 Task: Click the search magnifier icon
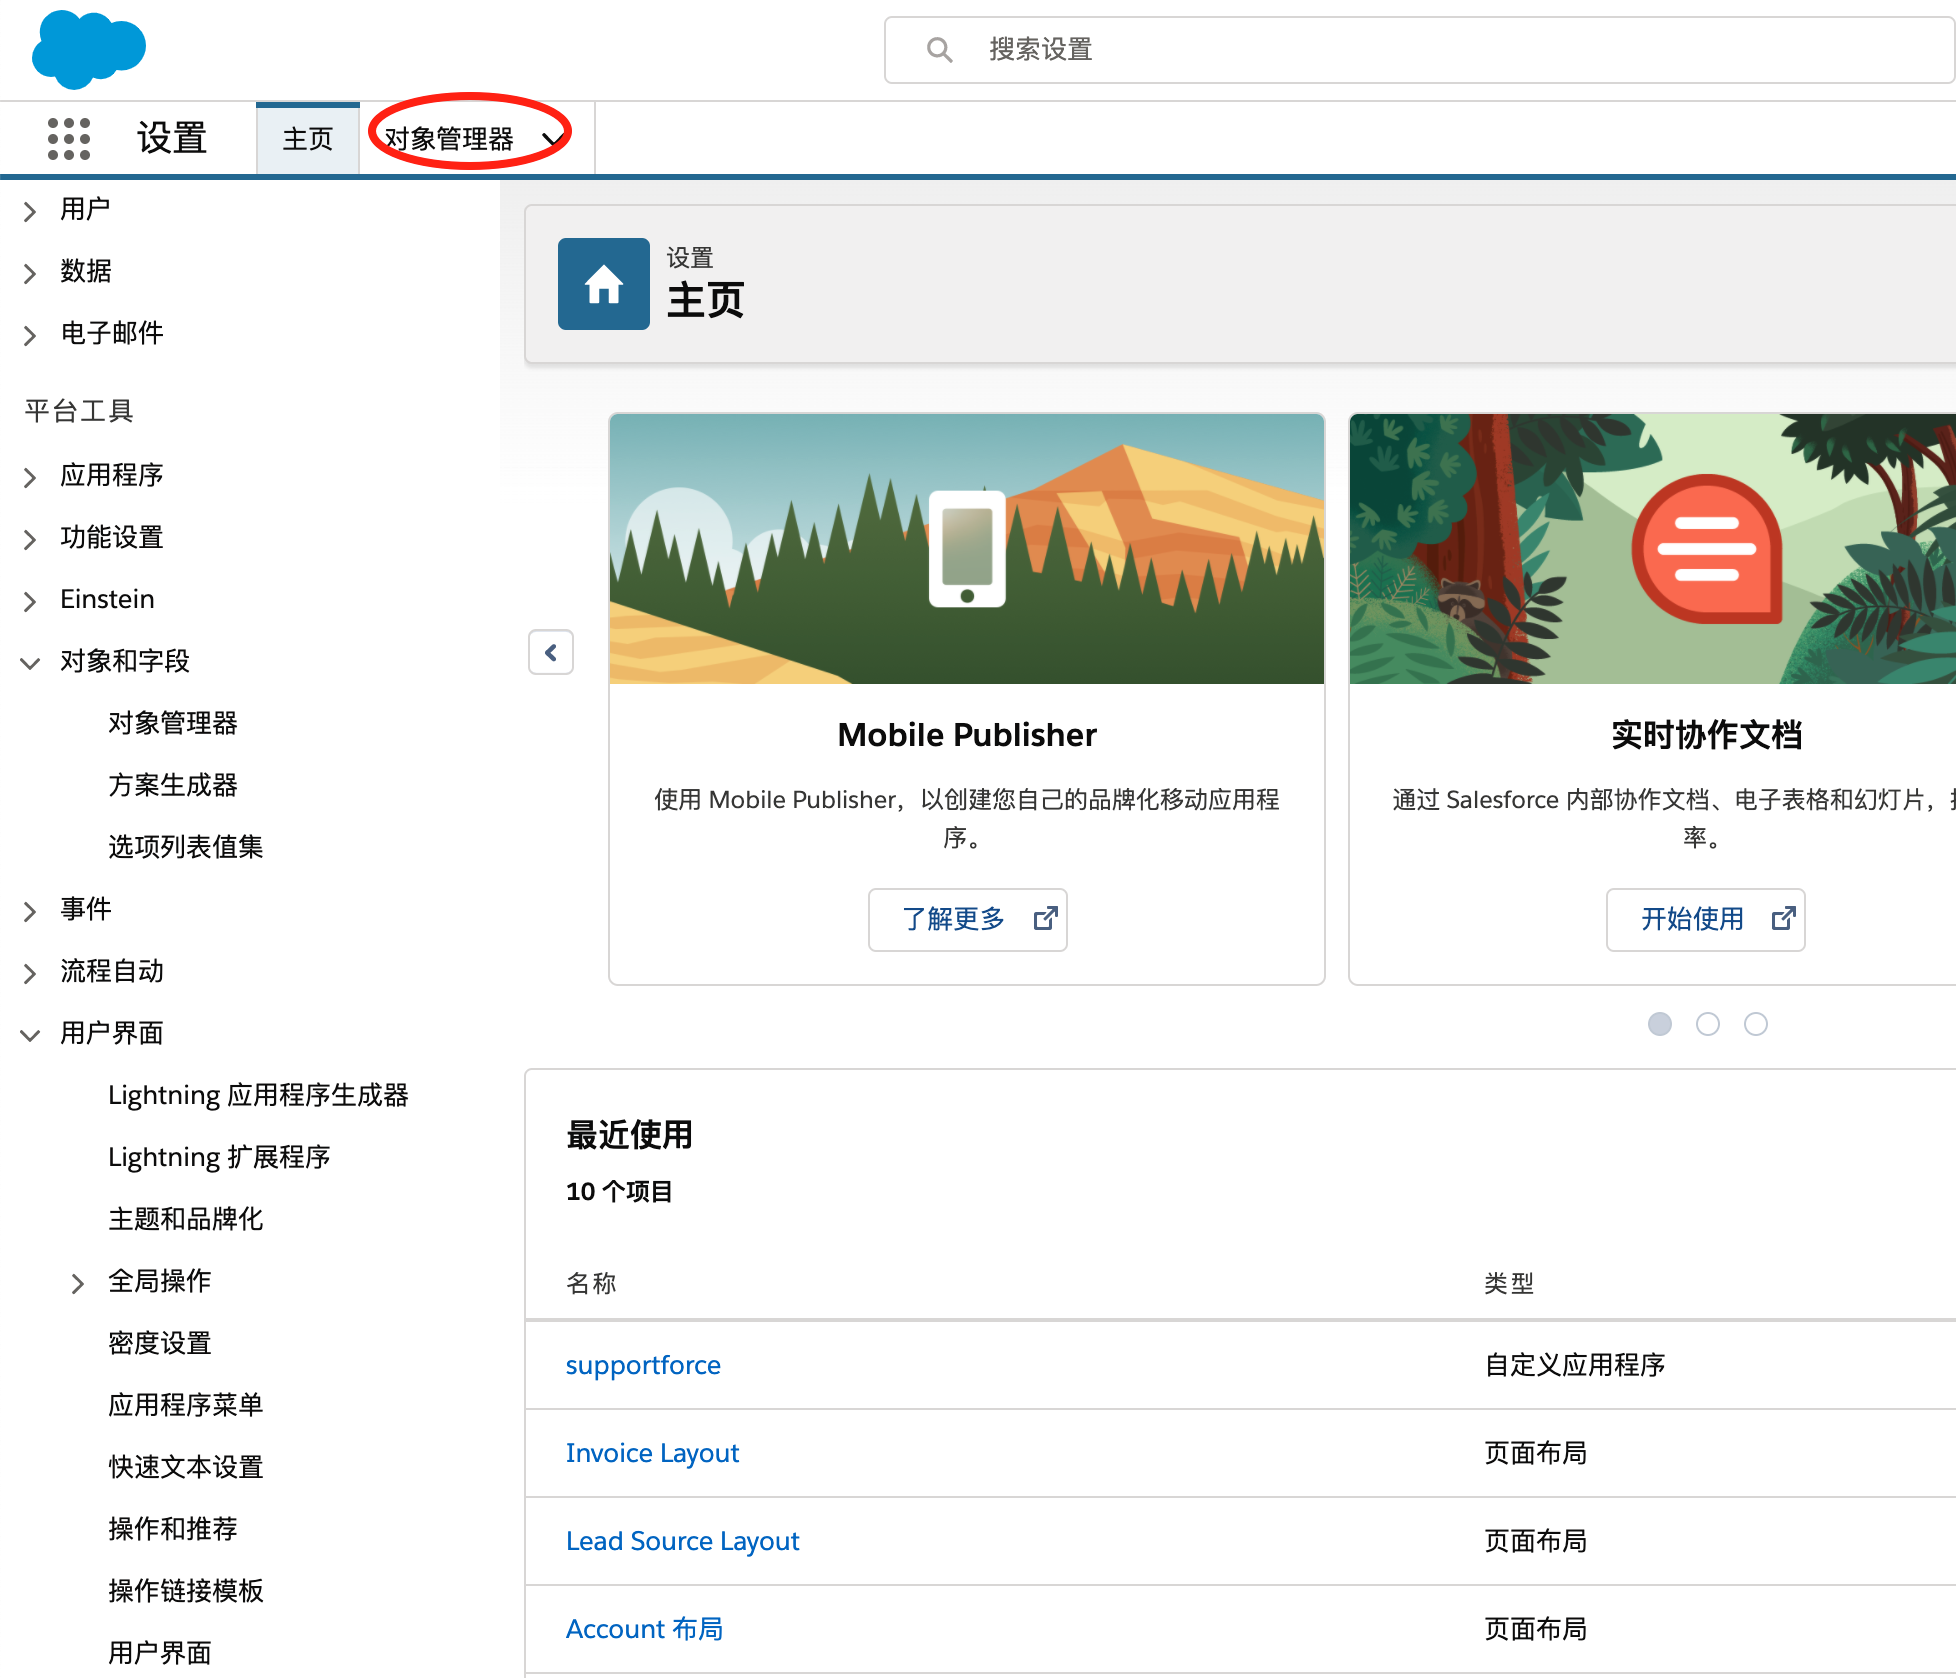click(x=939, y=49)
